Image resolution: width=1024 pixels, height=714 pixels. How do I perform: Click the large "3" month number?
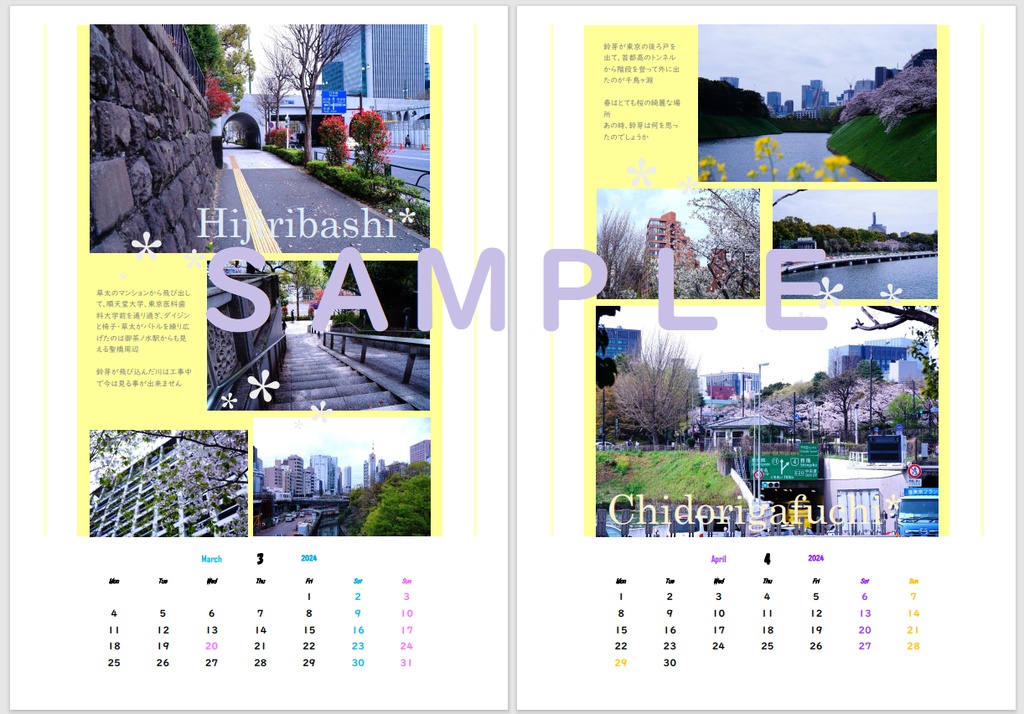[x=260, y=559]
